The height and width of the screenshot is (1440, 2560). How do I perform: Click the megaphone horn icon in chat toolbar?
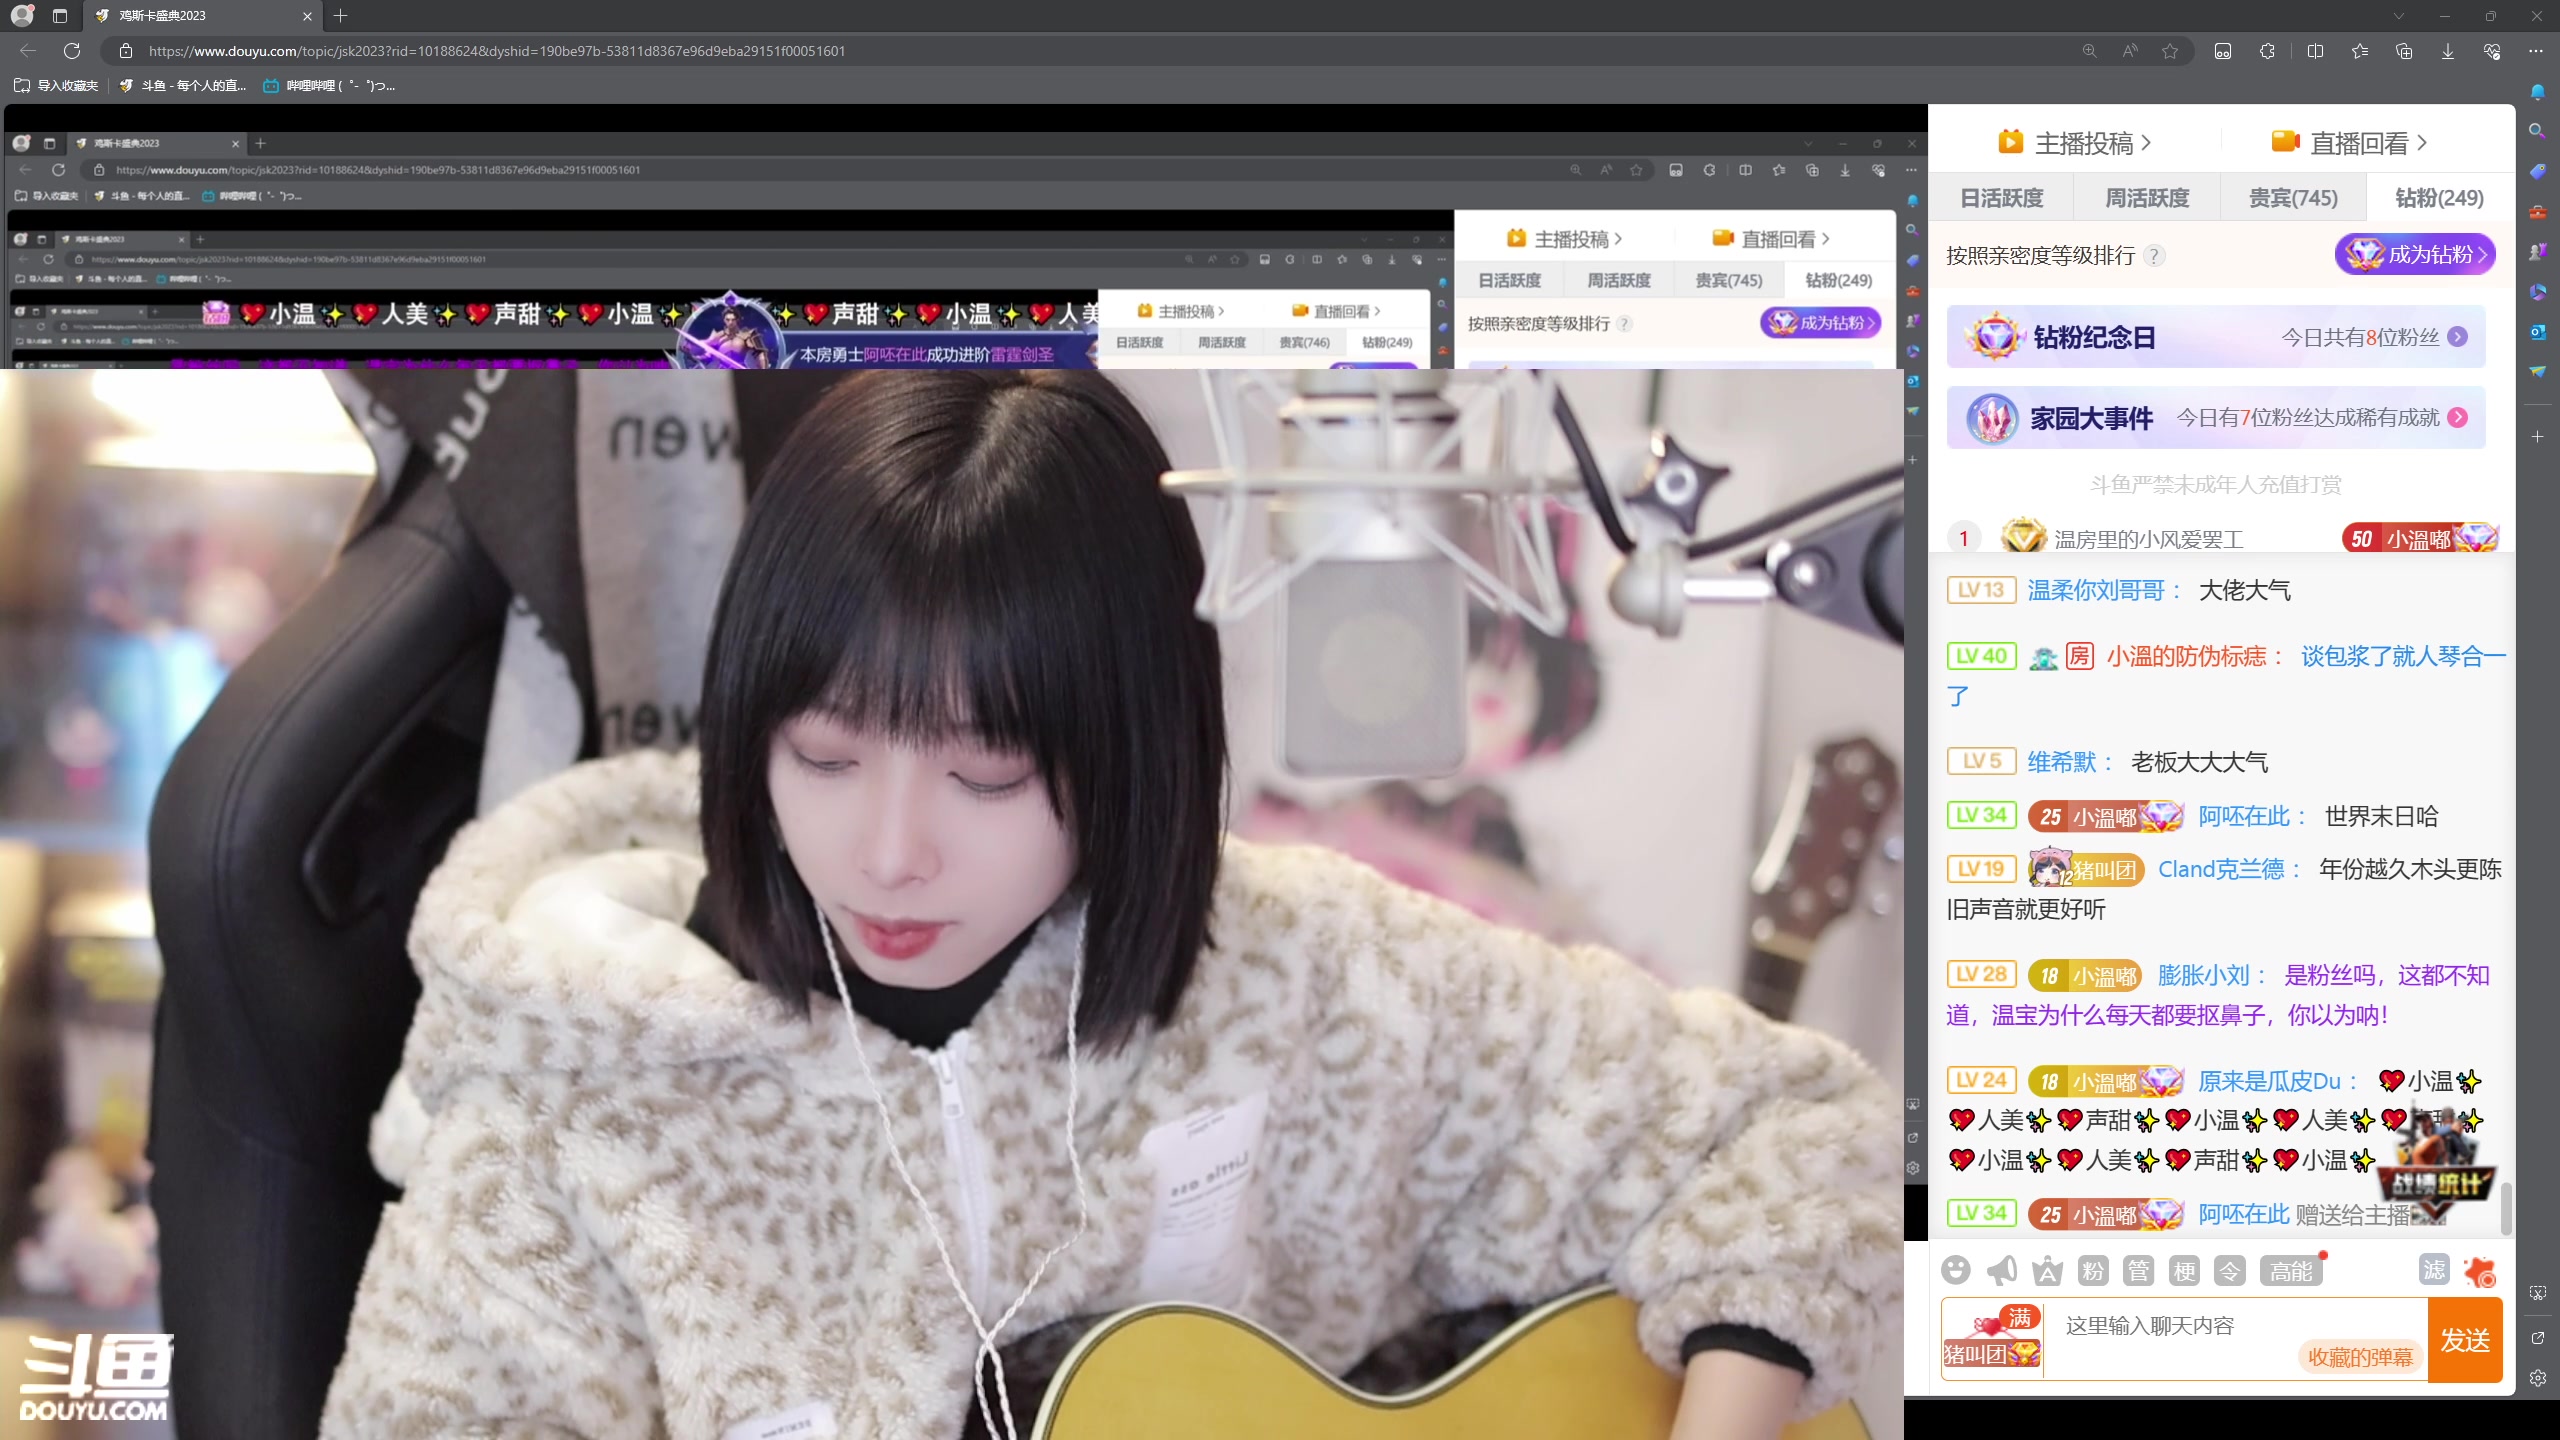pyautogui.click(x=2001, y=1270)
